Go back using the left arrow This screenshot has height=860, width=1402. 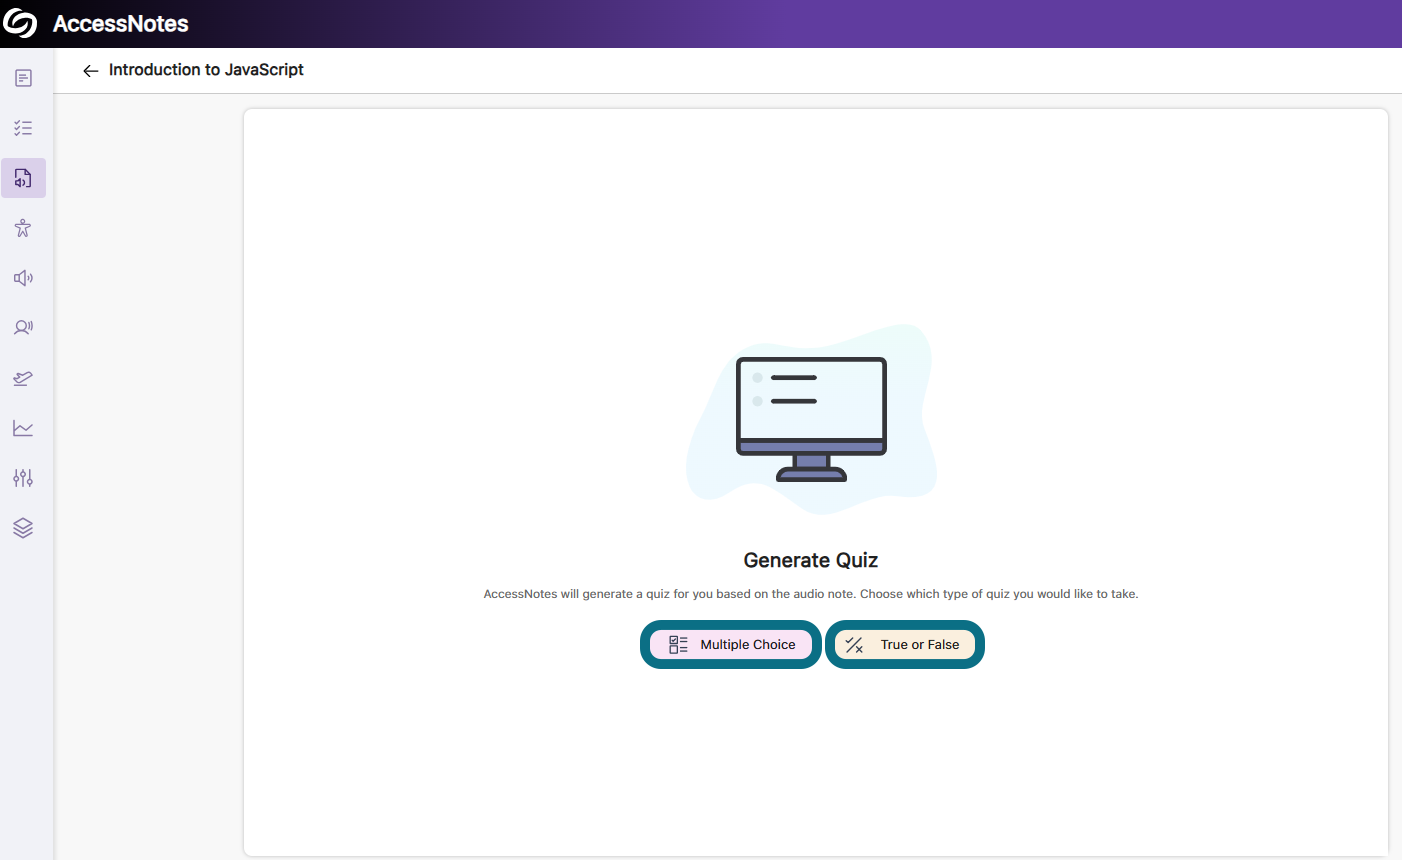click(x=90, y=70)
